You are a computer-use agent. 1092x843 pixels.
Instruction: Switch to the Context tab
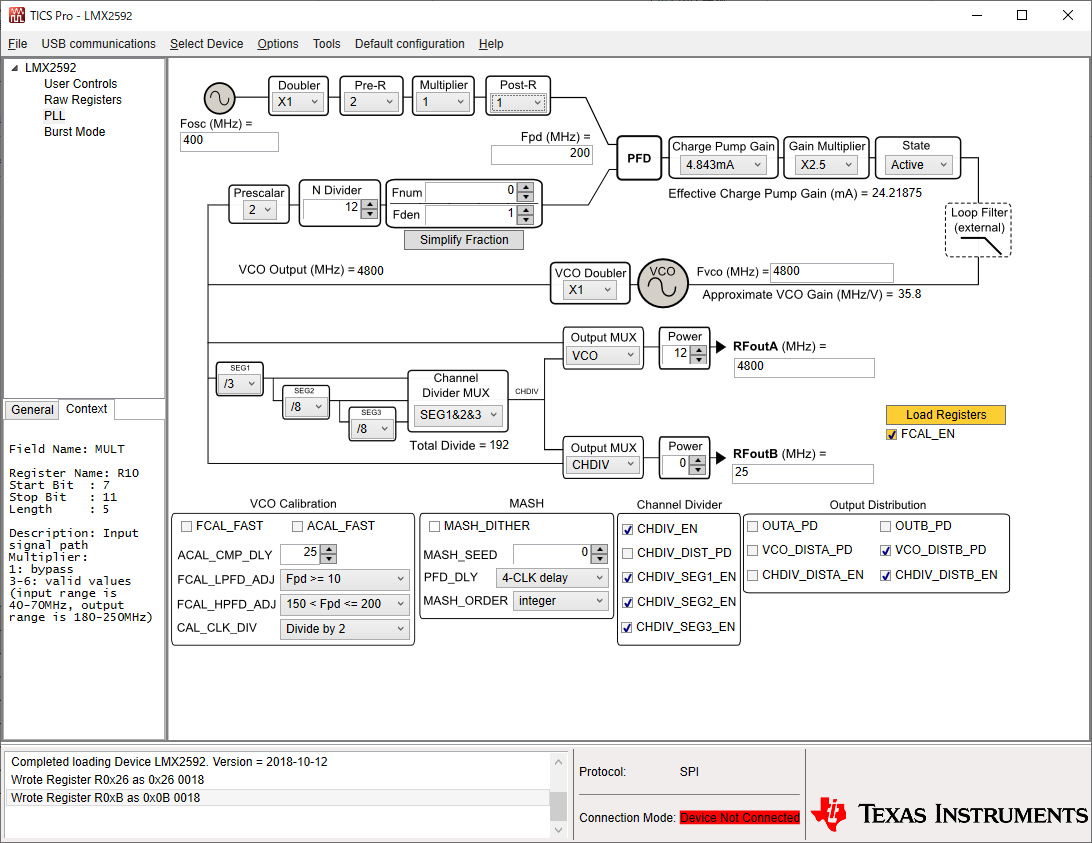pyautogui.click(x=86, y=409)
